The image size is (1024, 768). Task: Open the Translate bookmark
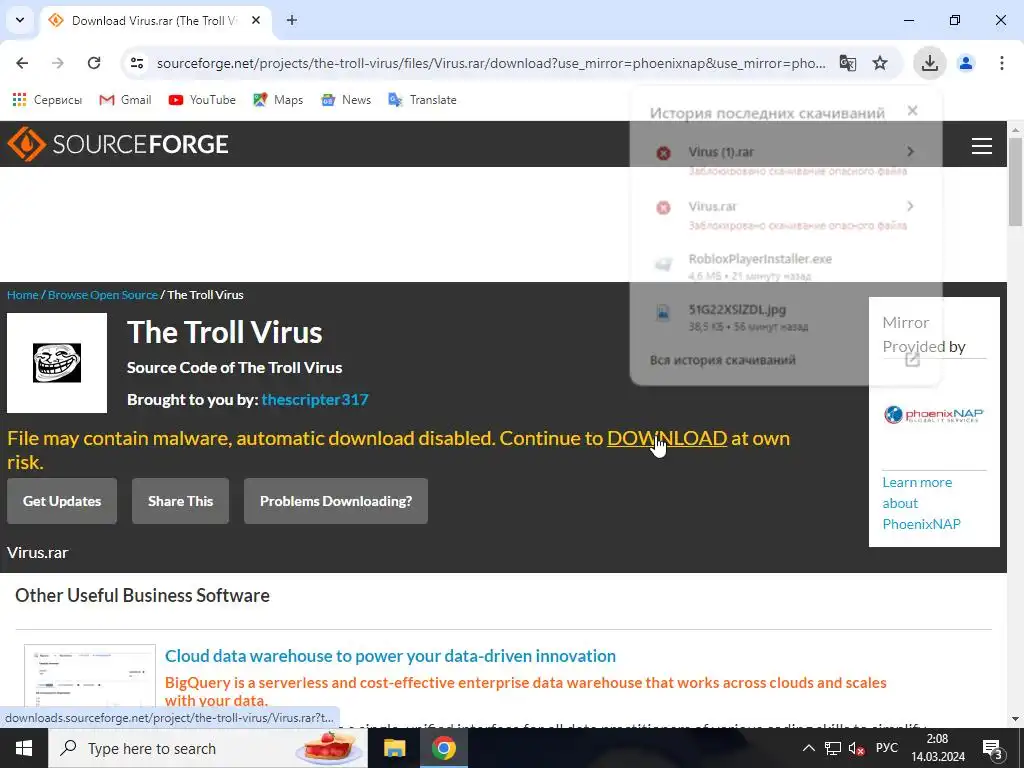pyautogui.click(x=422, y=100)
